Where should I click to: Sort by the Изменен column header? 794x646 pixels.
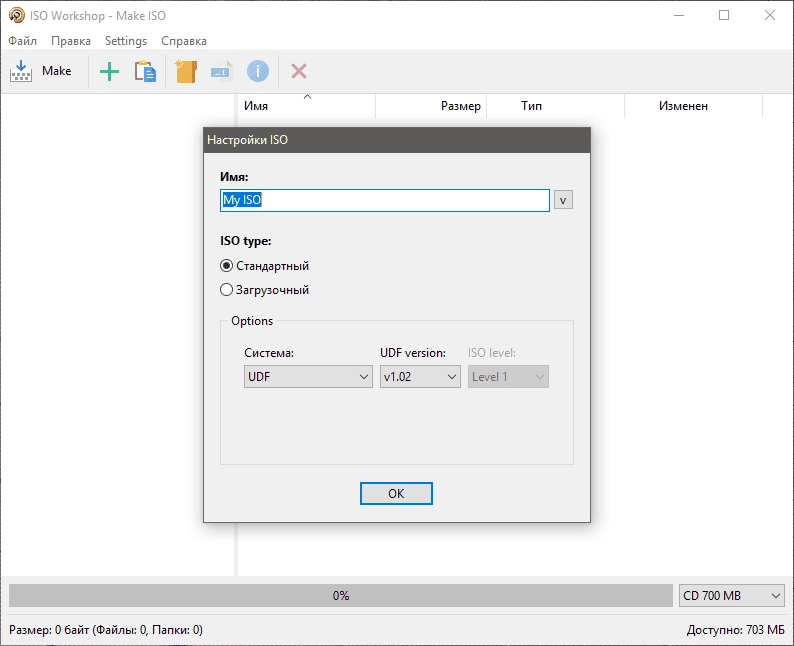pyautogui.click(x=693, y=106)
